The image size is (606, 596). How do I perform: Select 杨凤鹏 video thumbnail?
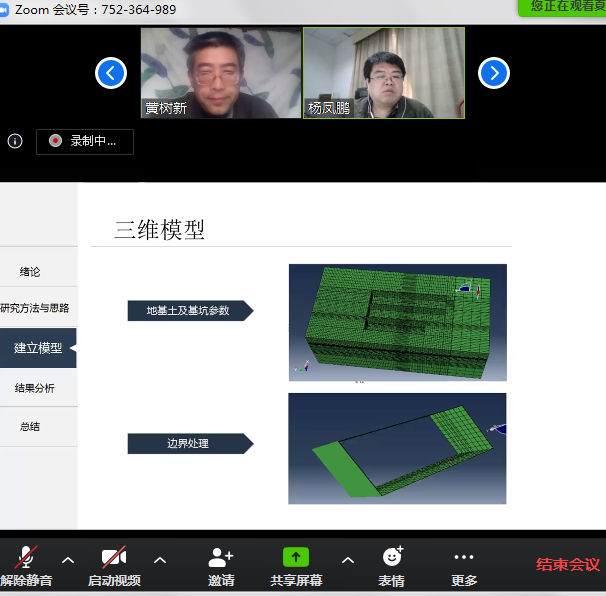pos(384,73)
